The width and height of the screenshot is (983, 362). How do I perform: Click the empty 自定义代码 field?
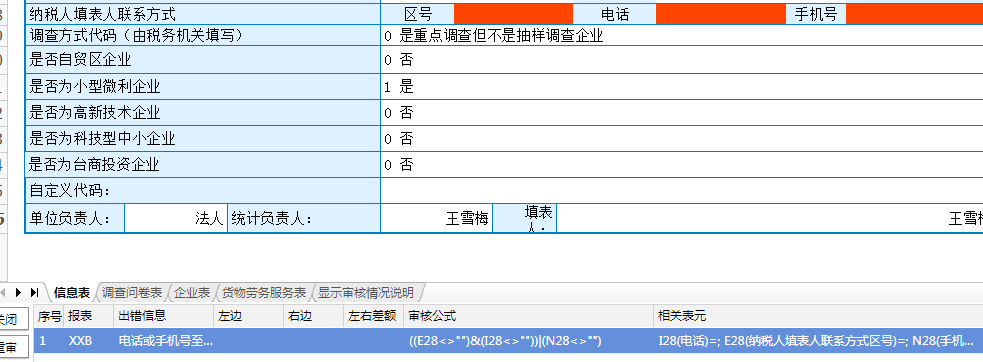click(x=681, y=191)
